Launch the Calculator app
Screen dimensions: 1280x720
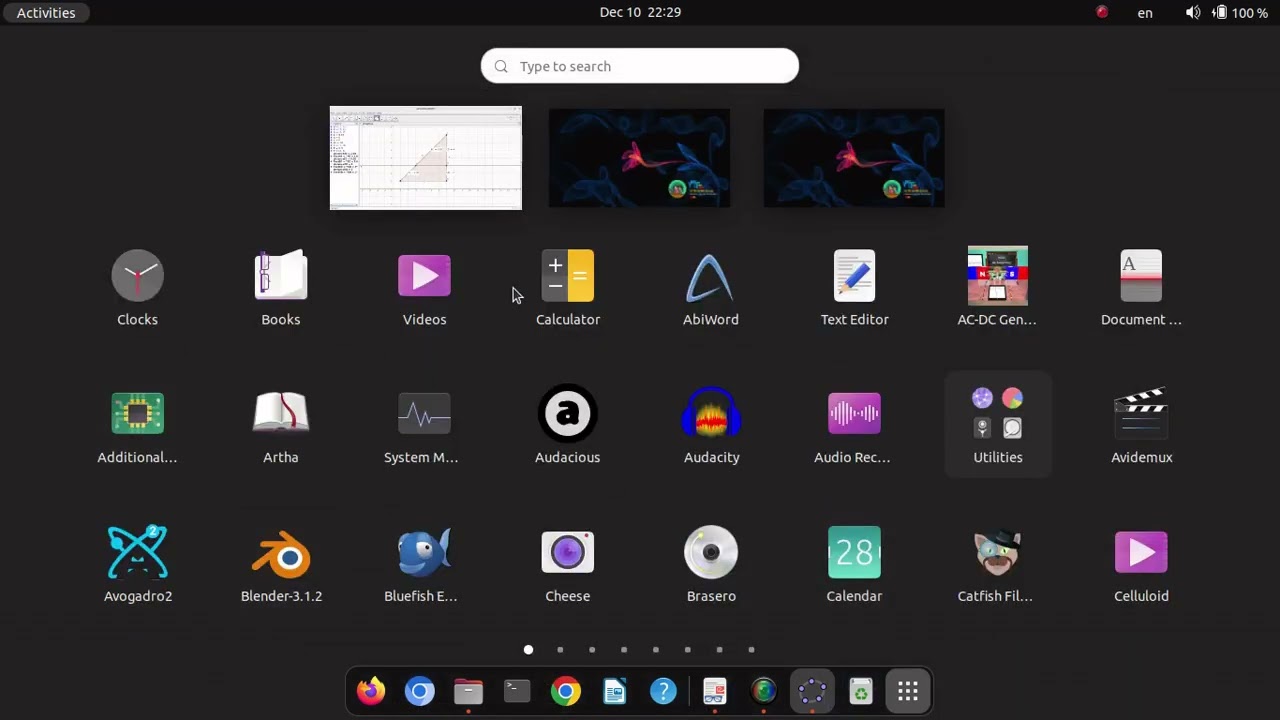click(568, 288)
